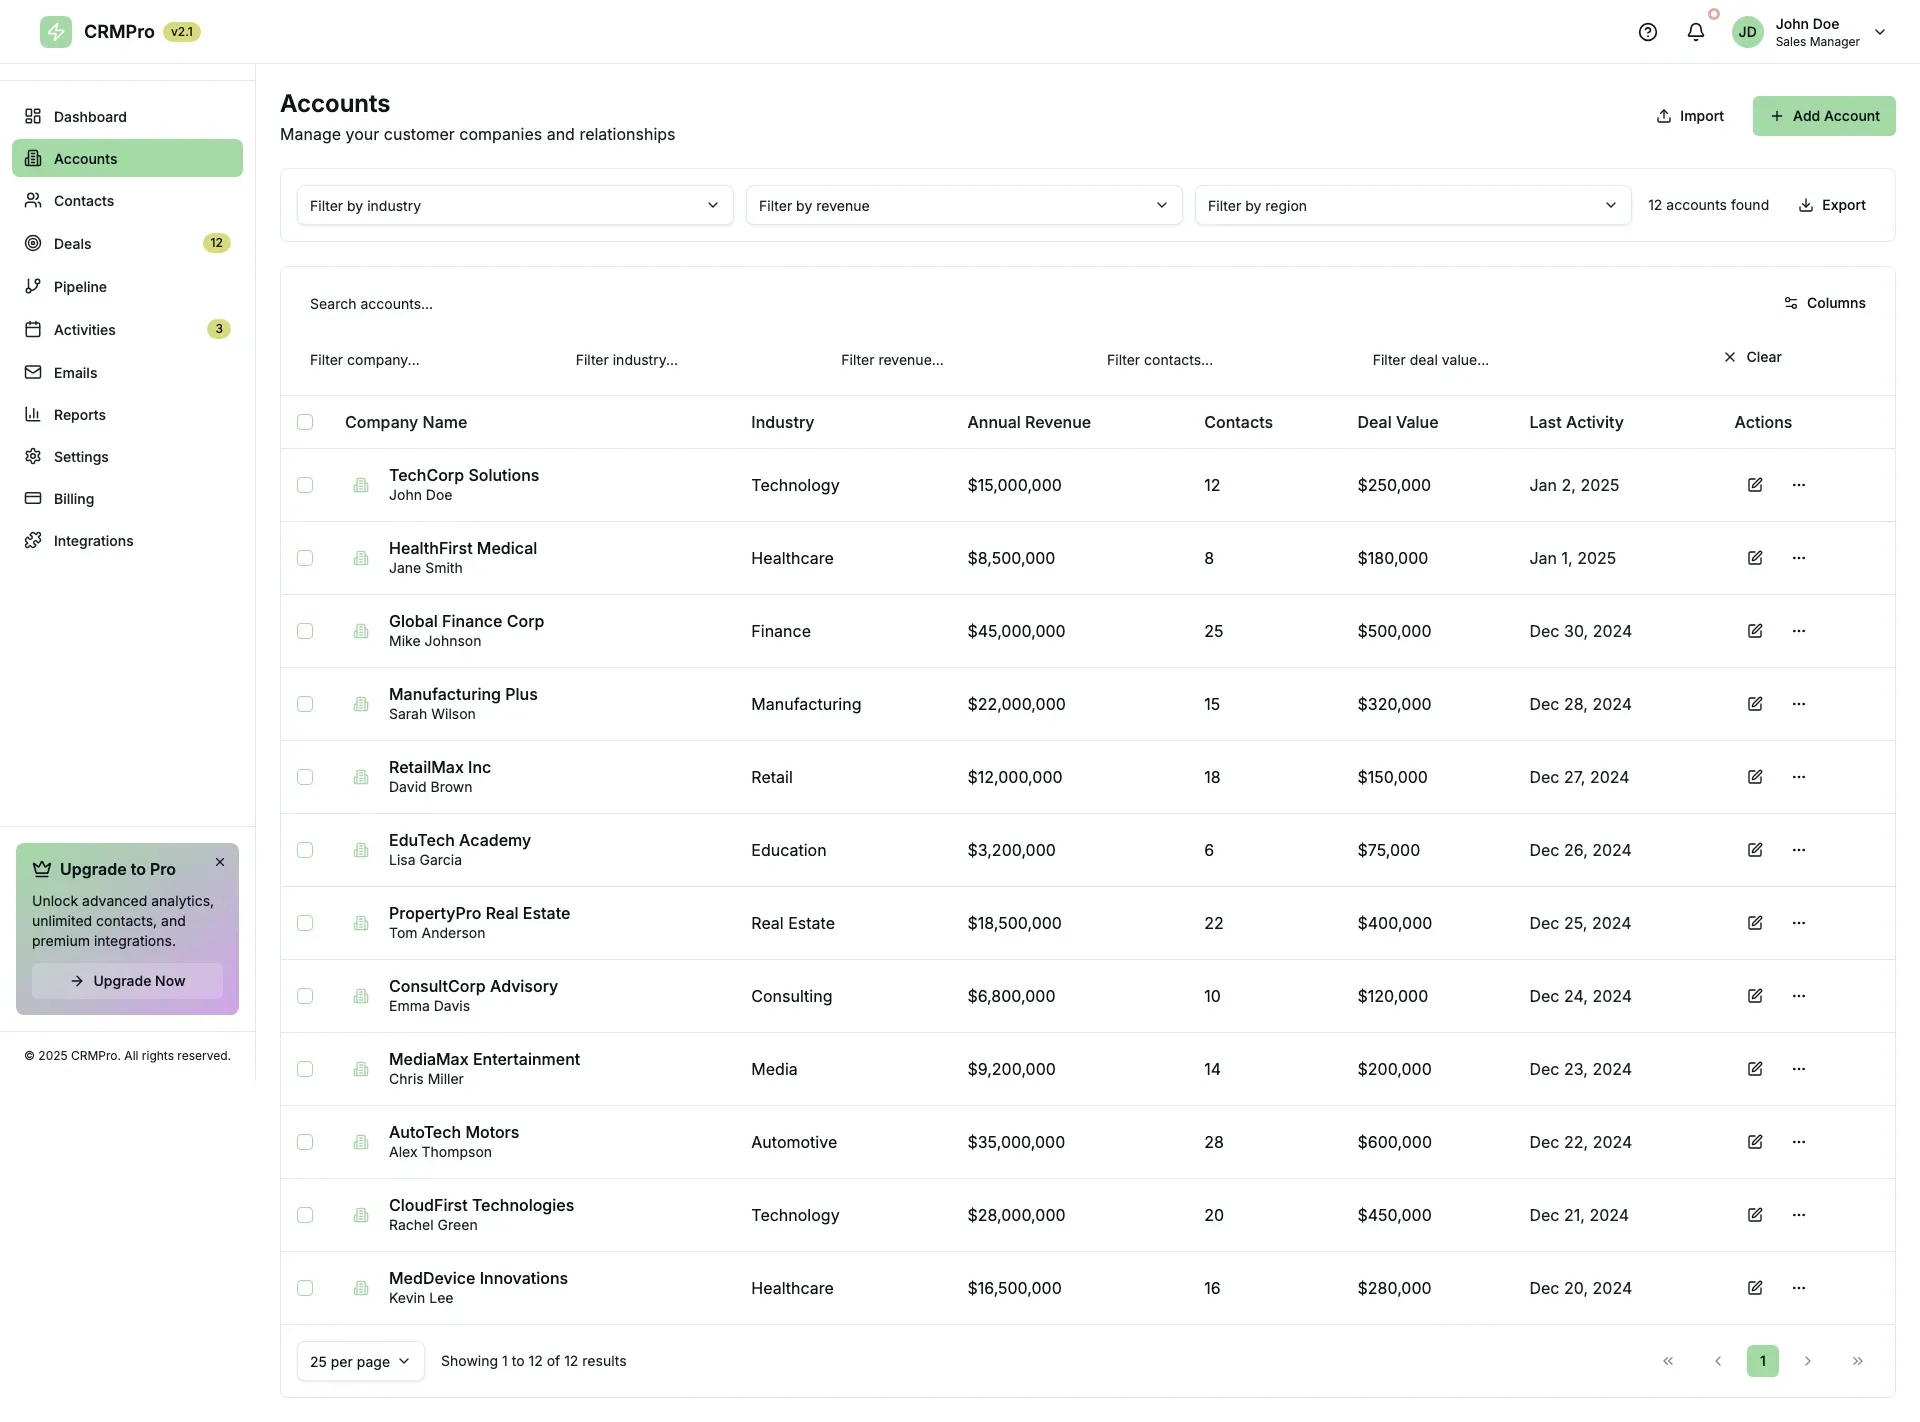The image size is (1920, 1422).
Task: Click the Add Account button
Action: coord(1823,116)
